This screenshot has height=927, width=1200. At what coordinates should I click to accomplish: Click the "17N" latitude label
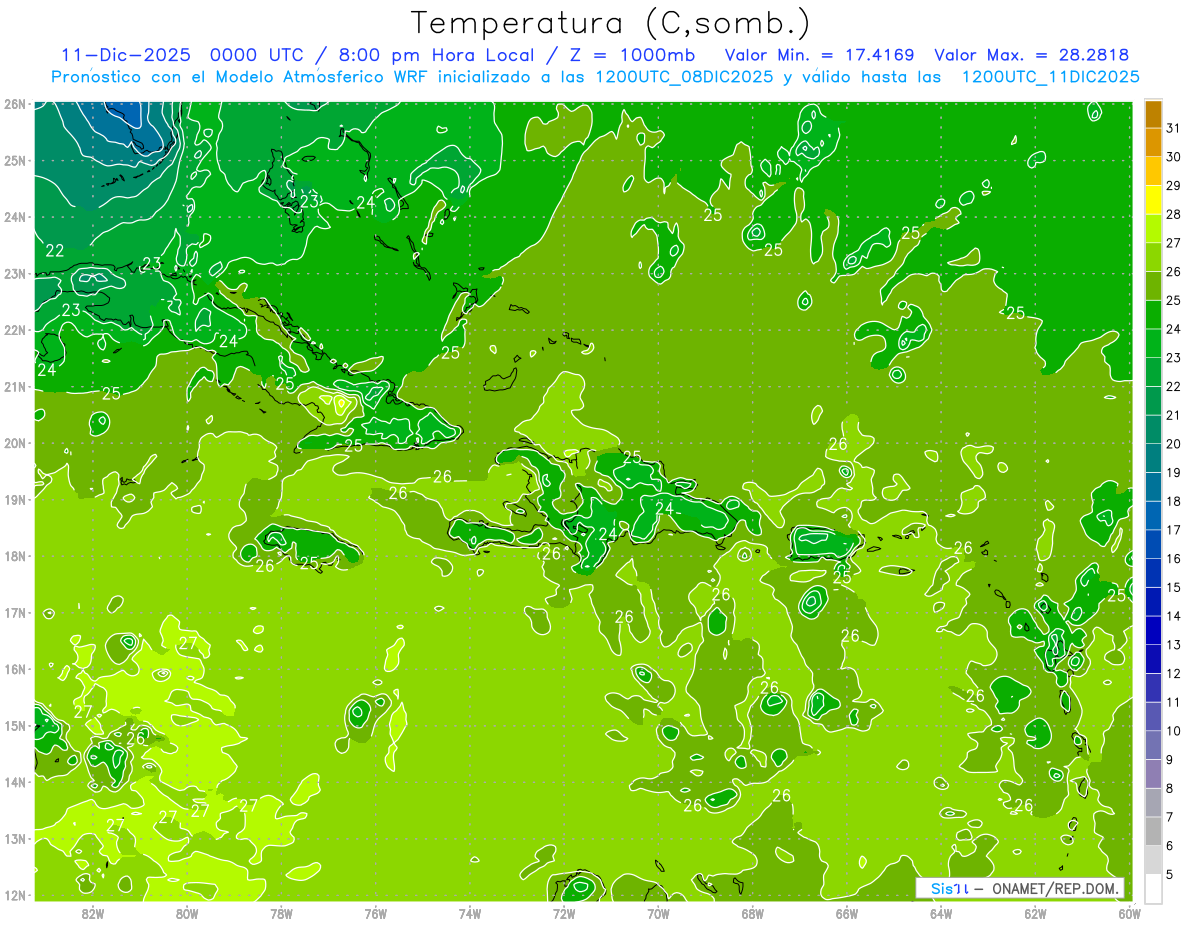pyautogui.click(x=14, y=612)
